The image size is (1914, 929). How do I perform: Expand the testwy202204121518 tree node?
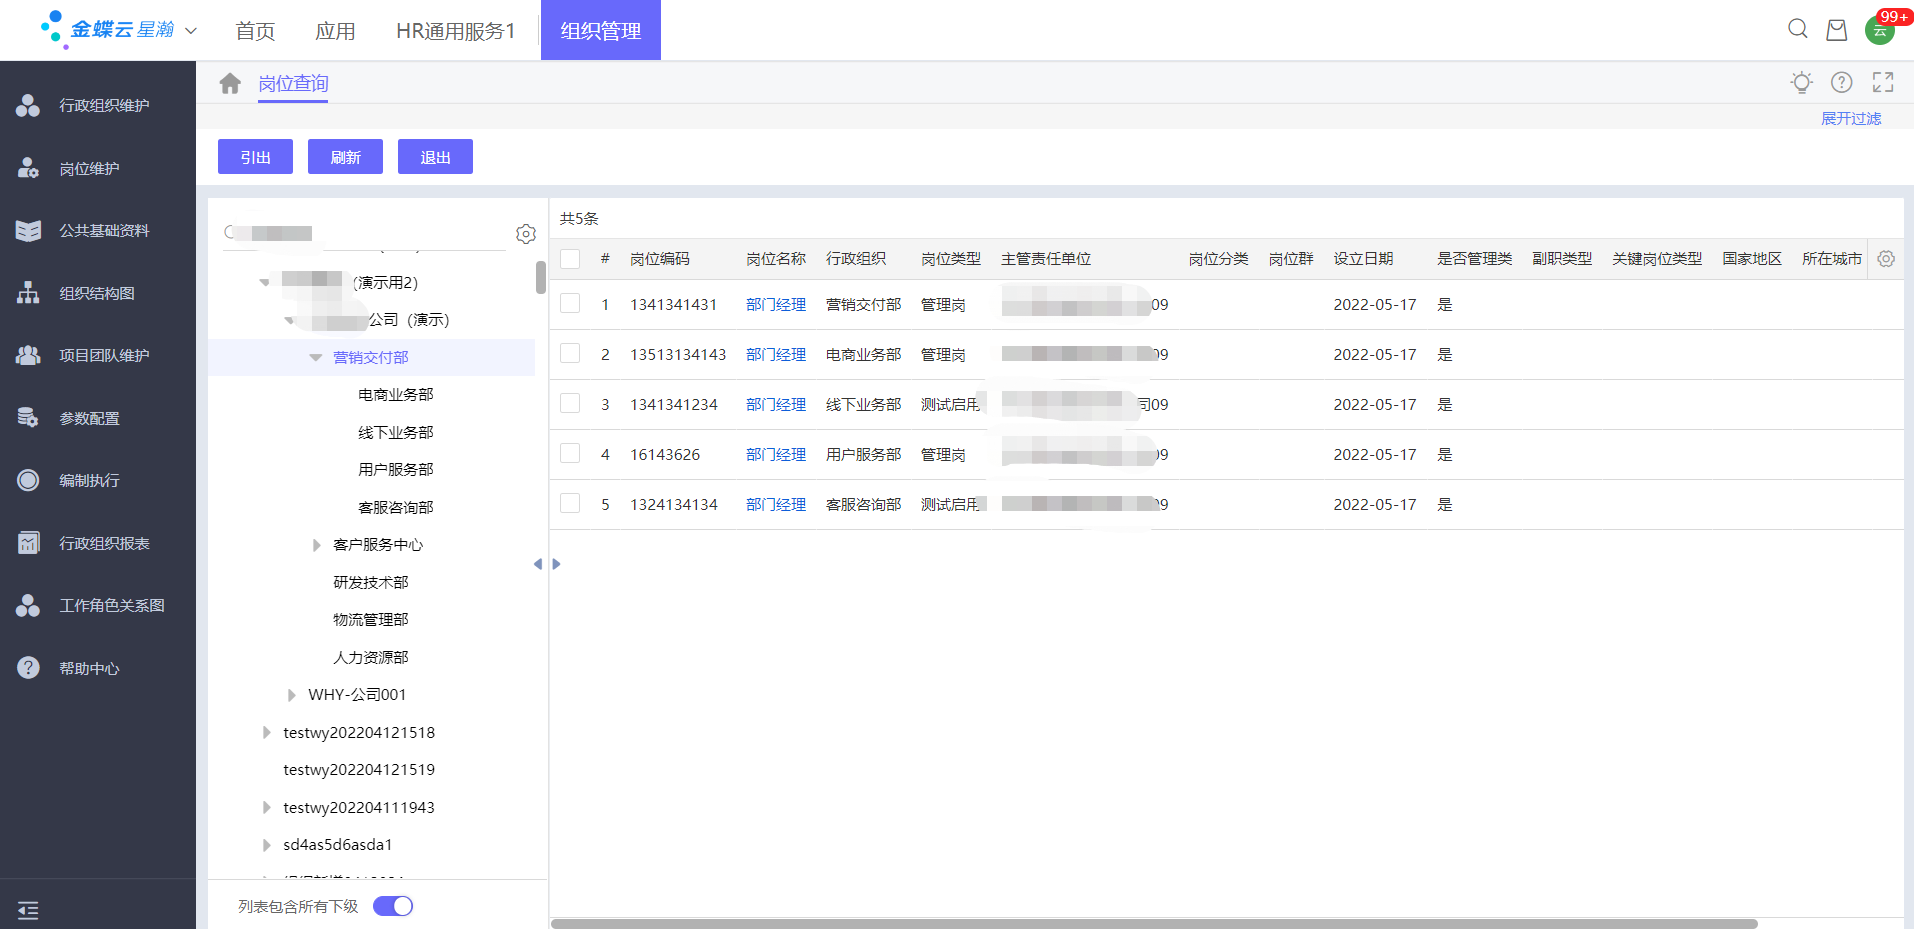[x=266, y=732]
